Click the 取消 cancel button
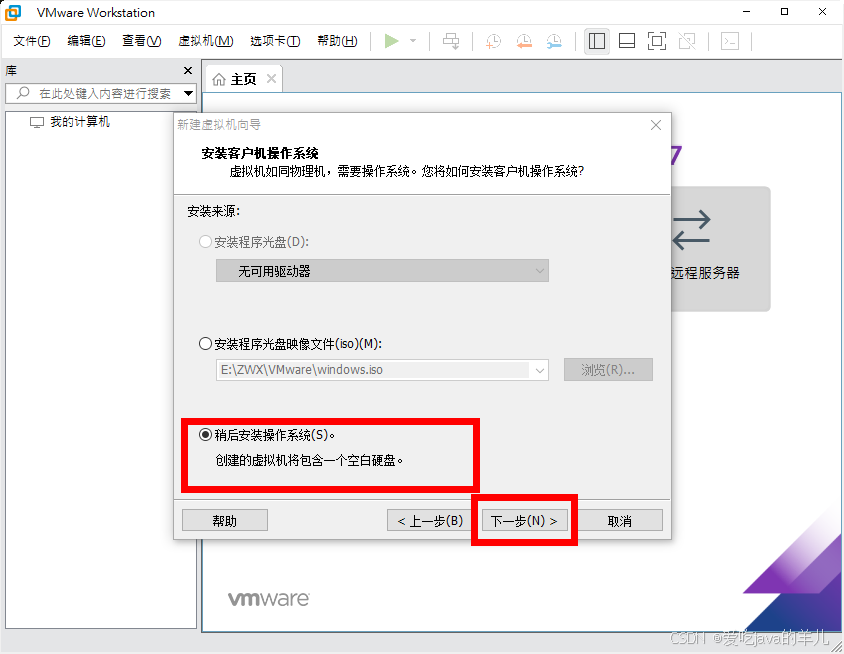 click(620, 521)
